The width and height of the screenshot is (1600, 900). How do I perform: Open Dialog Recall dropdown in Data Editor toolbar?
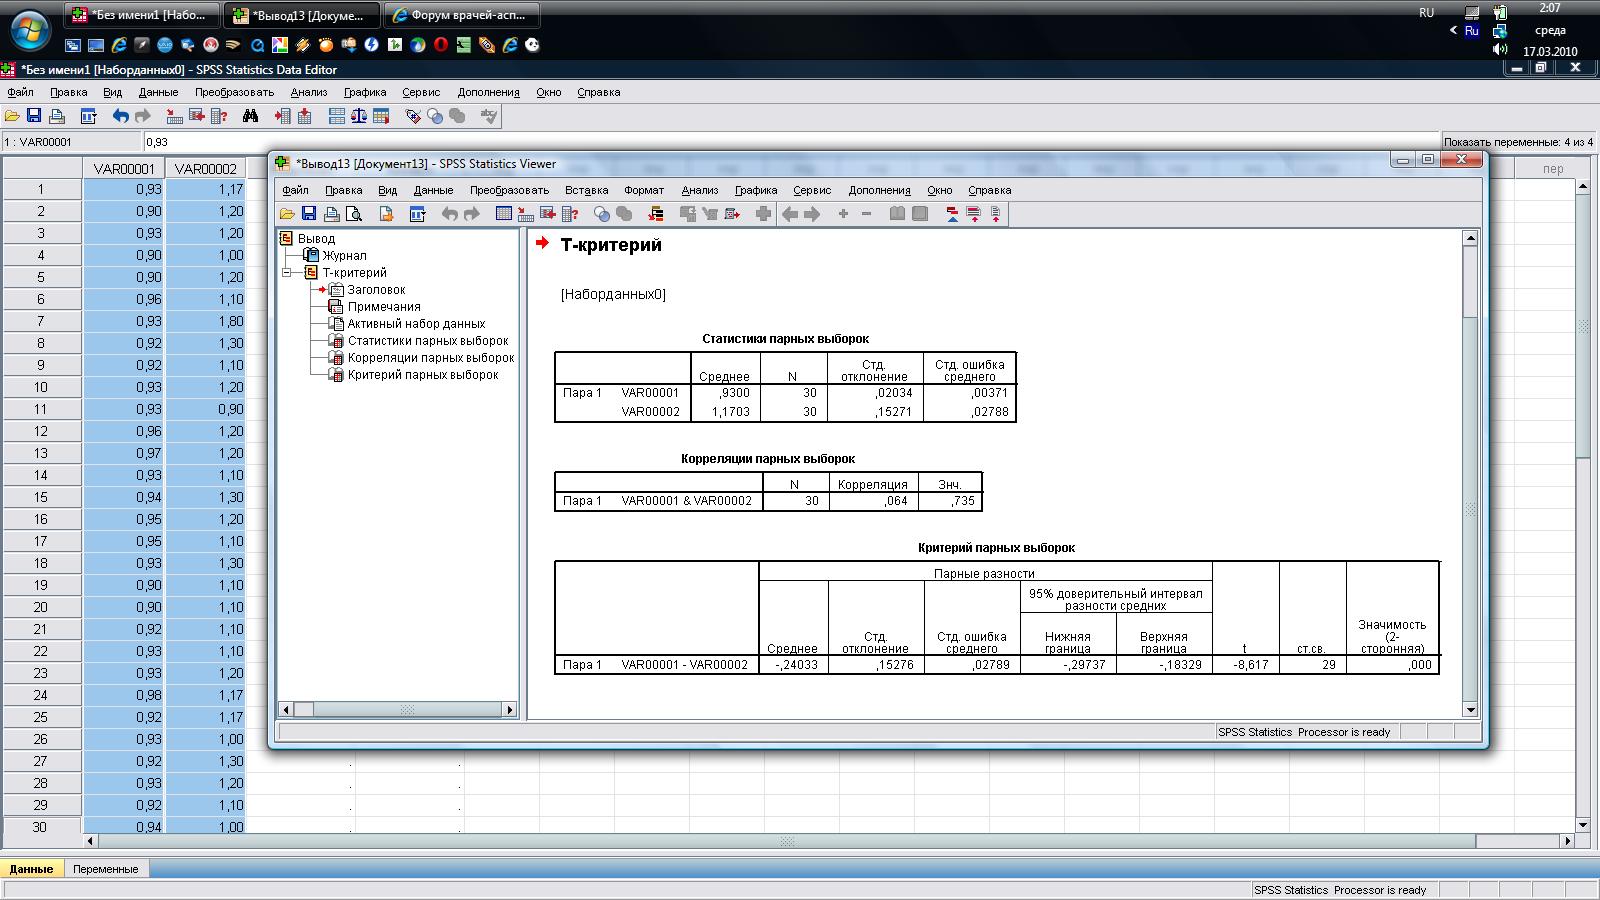click(x=88, y=116)
